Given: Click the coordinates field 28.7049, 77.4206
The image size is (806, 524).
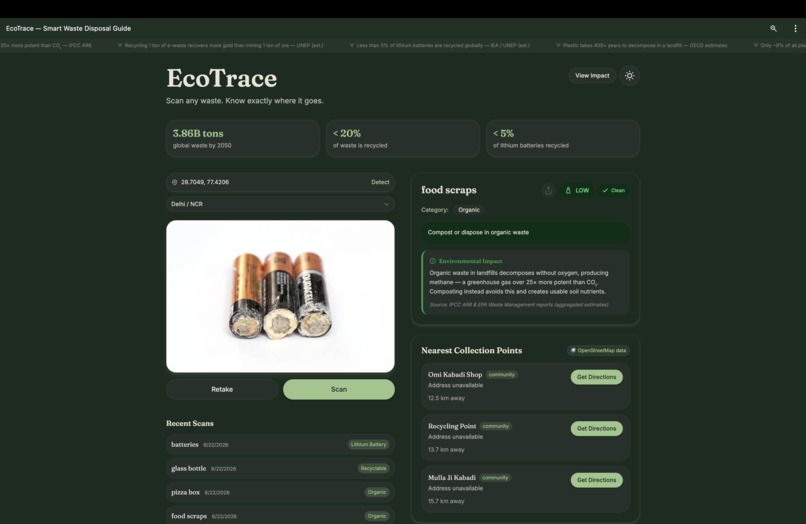Looking at the screenshot, I should point(280,182).
